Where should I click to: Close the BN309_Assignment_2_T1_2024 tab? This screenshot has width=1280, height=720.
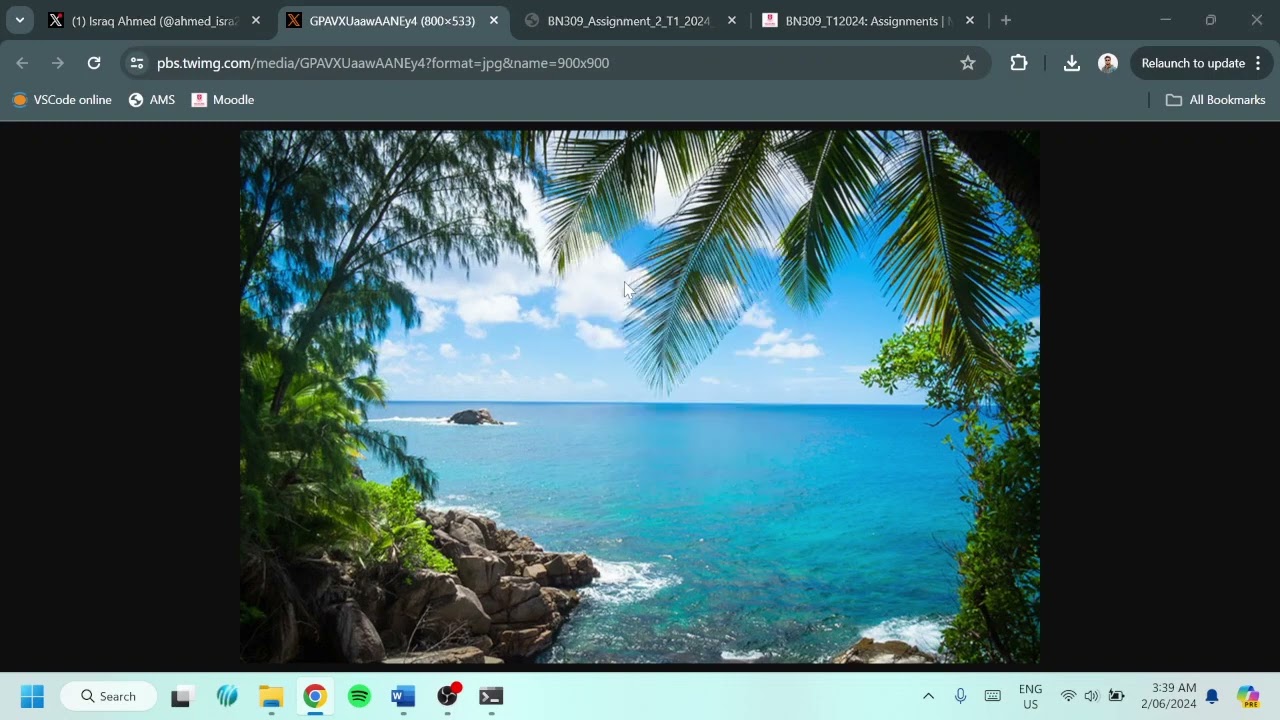(x=732, y=20)
